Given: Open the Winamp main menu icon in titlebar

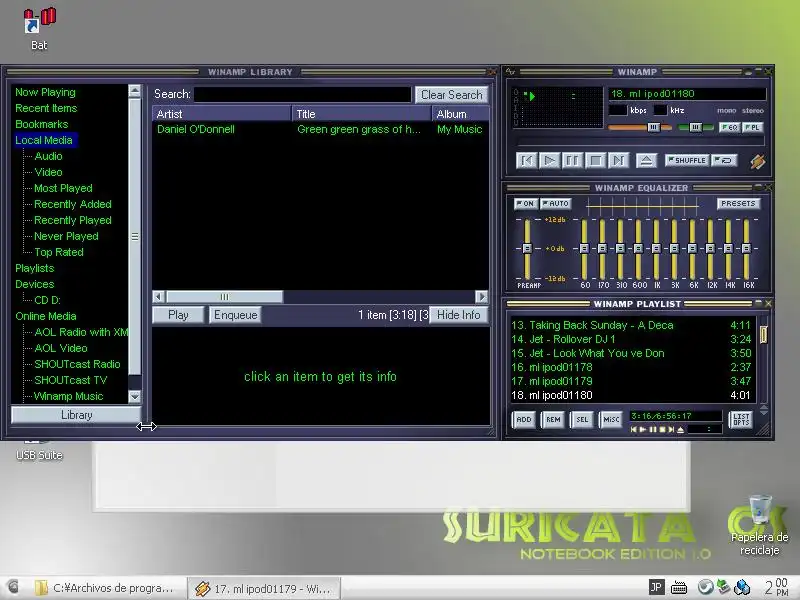Looking at the screenshot, I should click(510, 72).
